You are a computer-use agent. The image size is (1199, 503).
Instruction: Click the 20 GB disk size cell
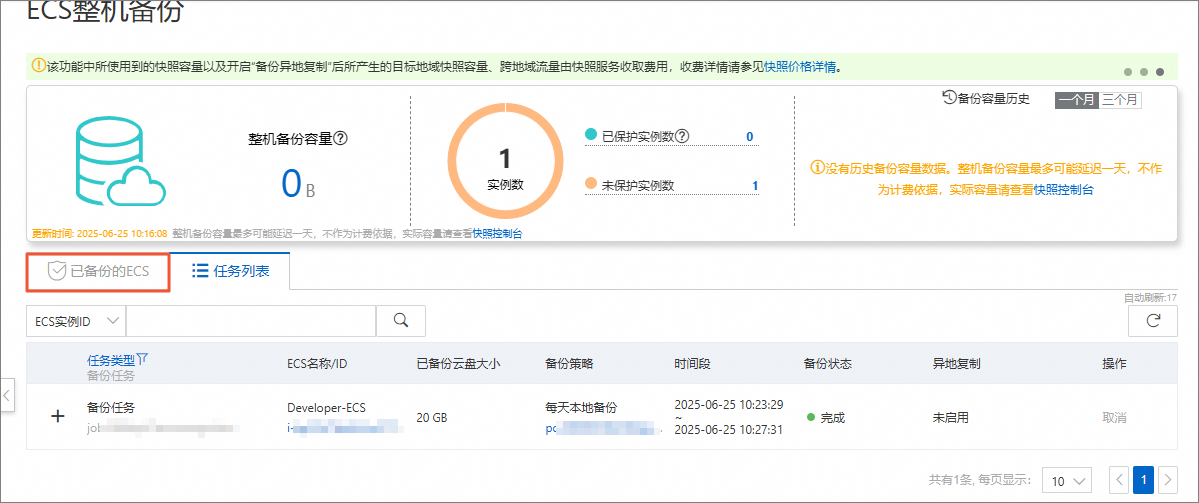pyautogui.click(x=431, y=418)
